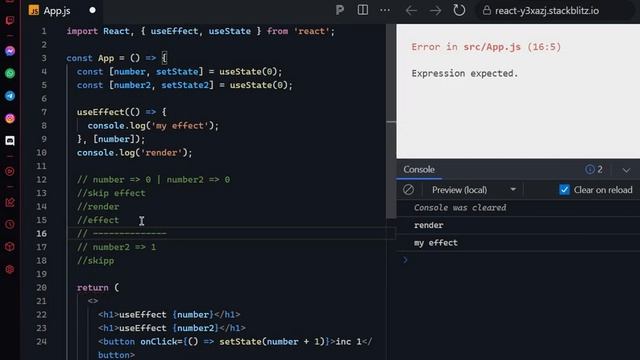
Task: Open WhatsApp from the sidebar
Action: click(x=10, y=73)
